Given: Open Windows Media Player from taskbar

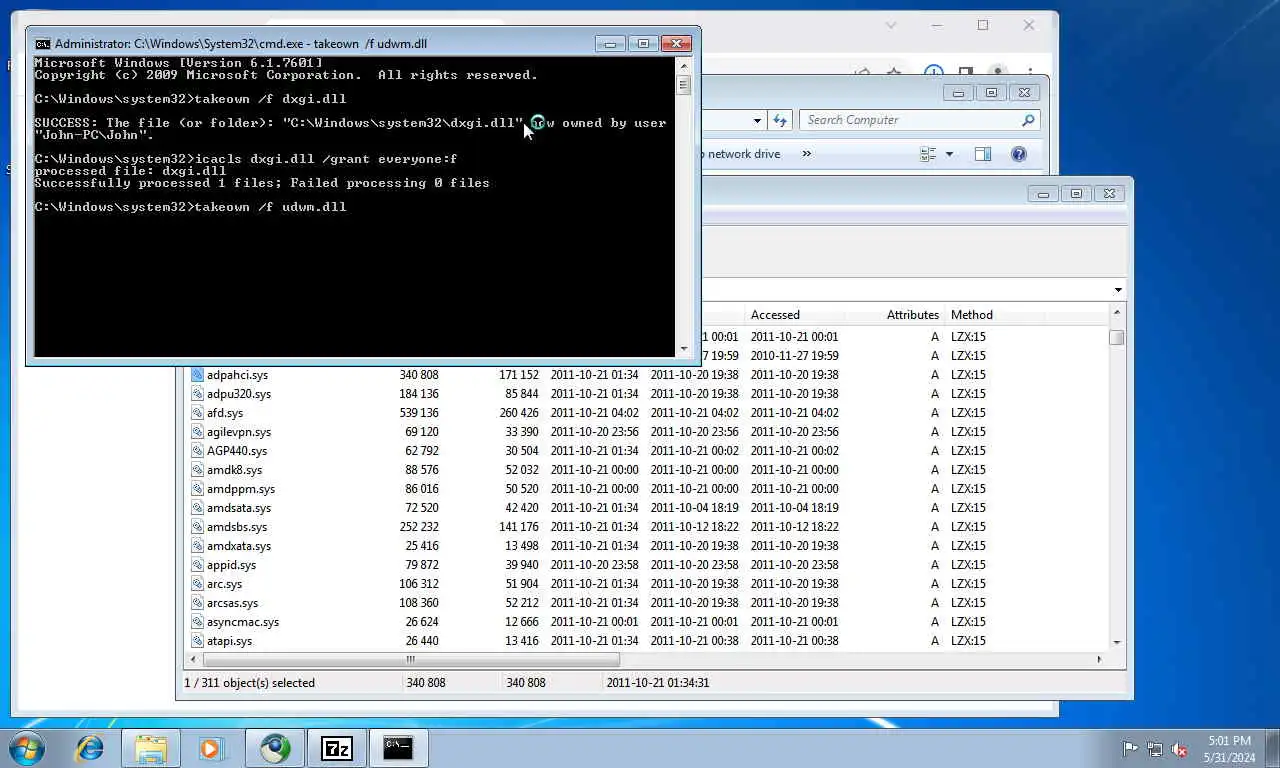Looking at the screenshot, I should pos(210,747).
